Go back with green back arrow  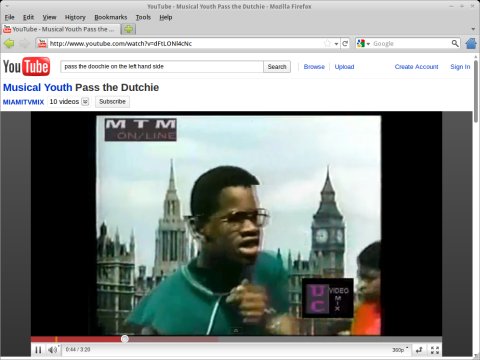pyautogui.click(x=9, y=43)
